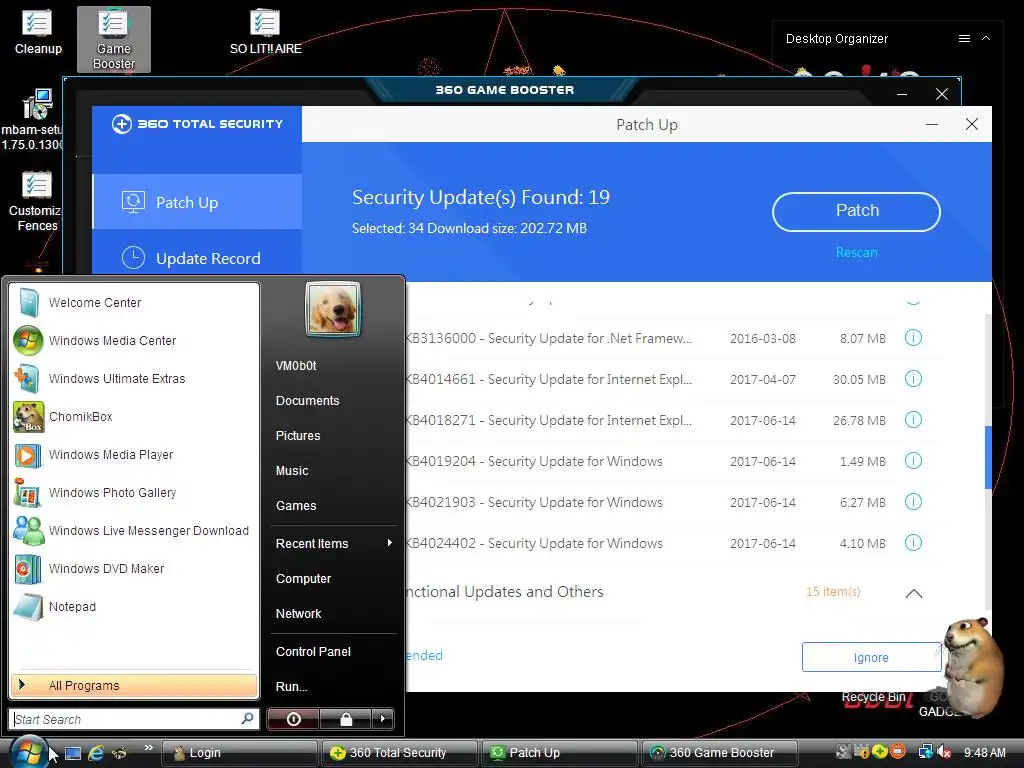The width and height of the screenshot is (1024, 768).
Task: Expand quick launch overflow chevron
Action: click(x=149, y=748)
